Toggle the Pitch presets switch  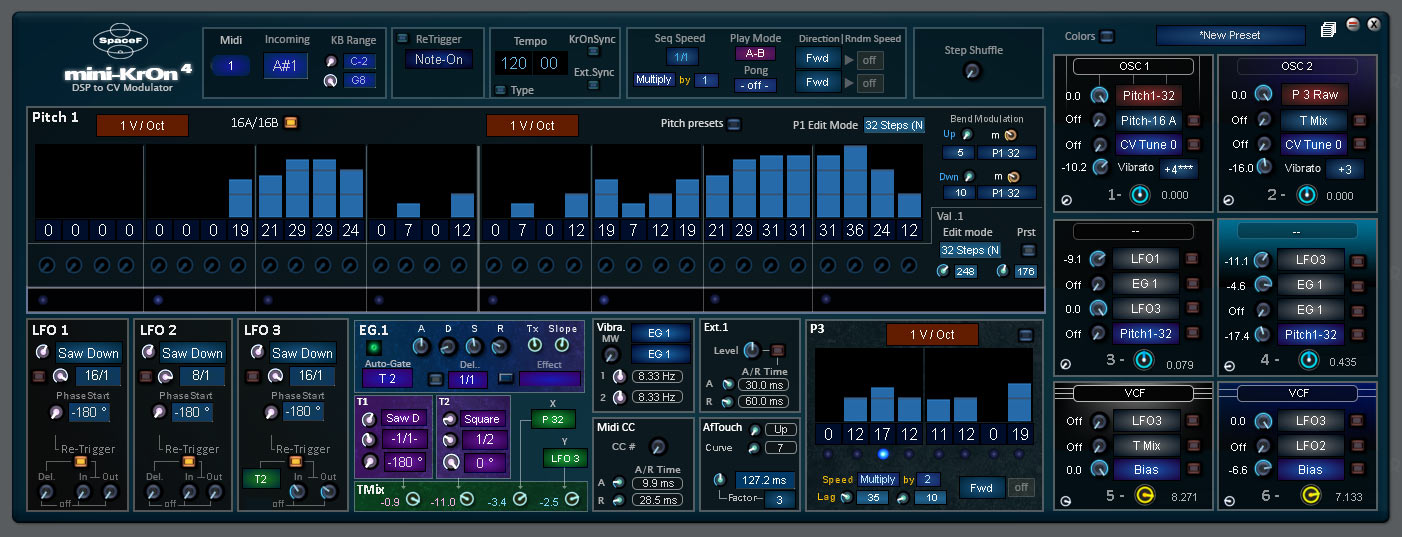click(x=735, y=124)
